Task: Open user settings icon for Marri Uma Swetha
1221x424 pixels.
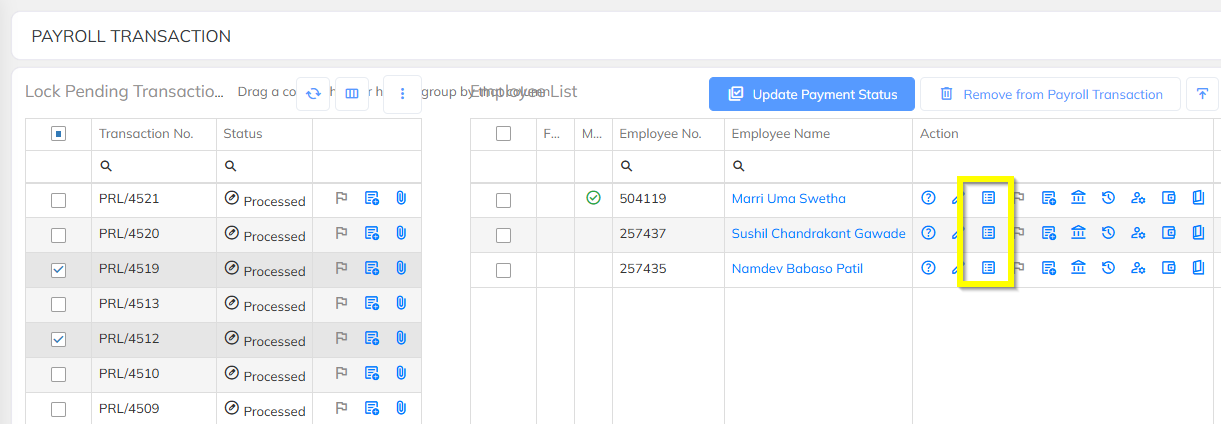Action: 1138,198
